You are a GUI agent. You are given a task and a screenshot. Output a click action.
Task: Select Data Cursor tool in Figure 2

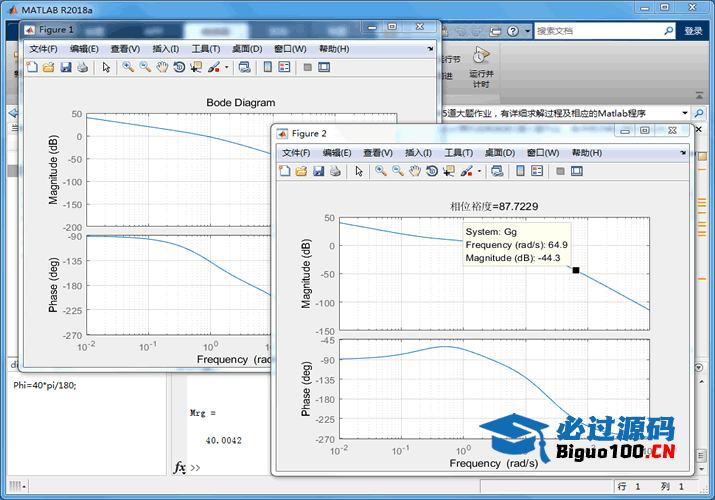(449, 171)
